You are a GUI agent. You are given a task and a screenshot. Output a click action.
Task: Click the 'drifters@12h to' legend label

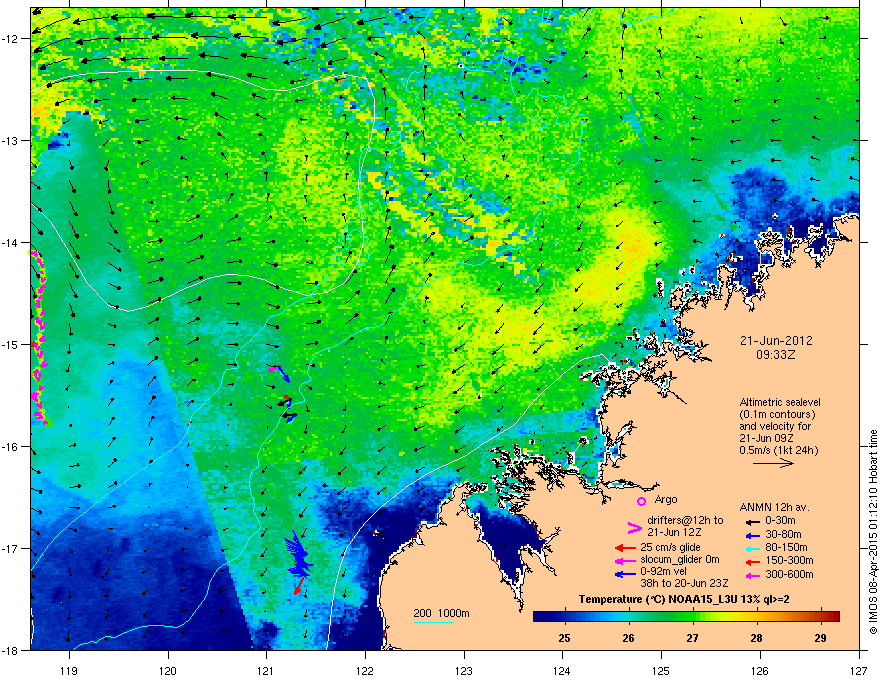[x=685, y=521]
